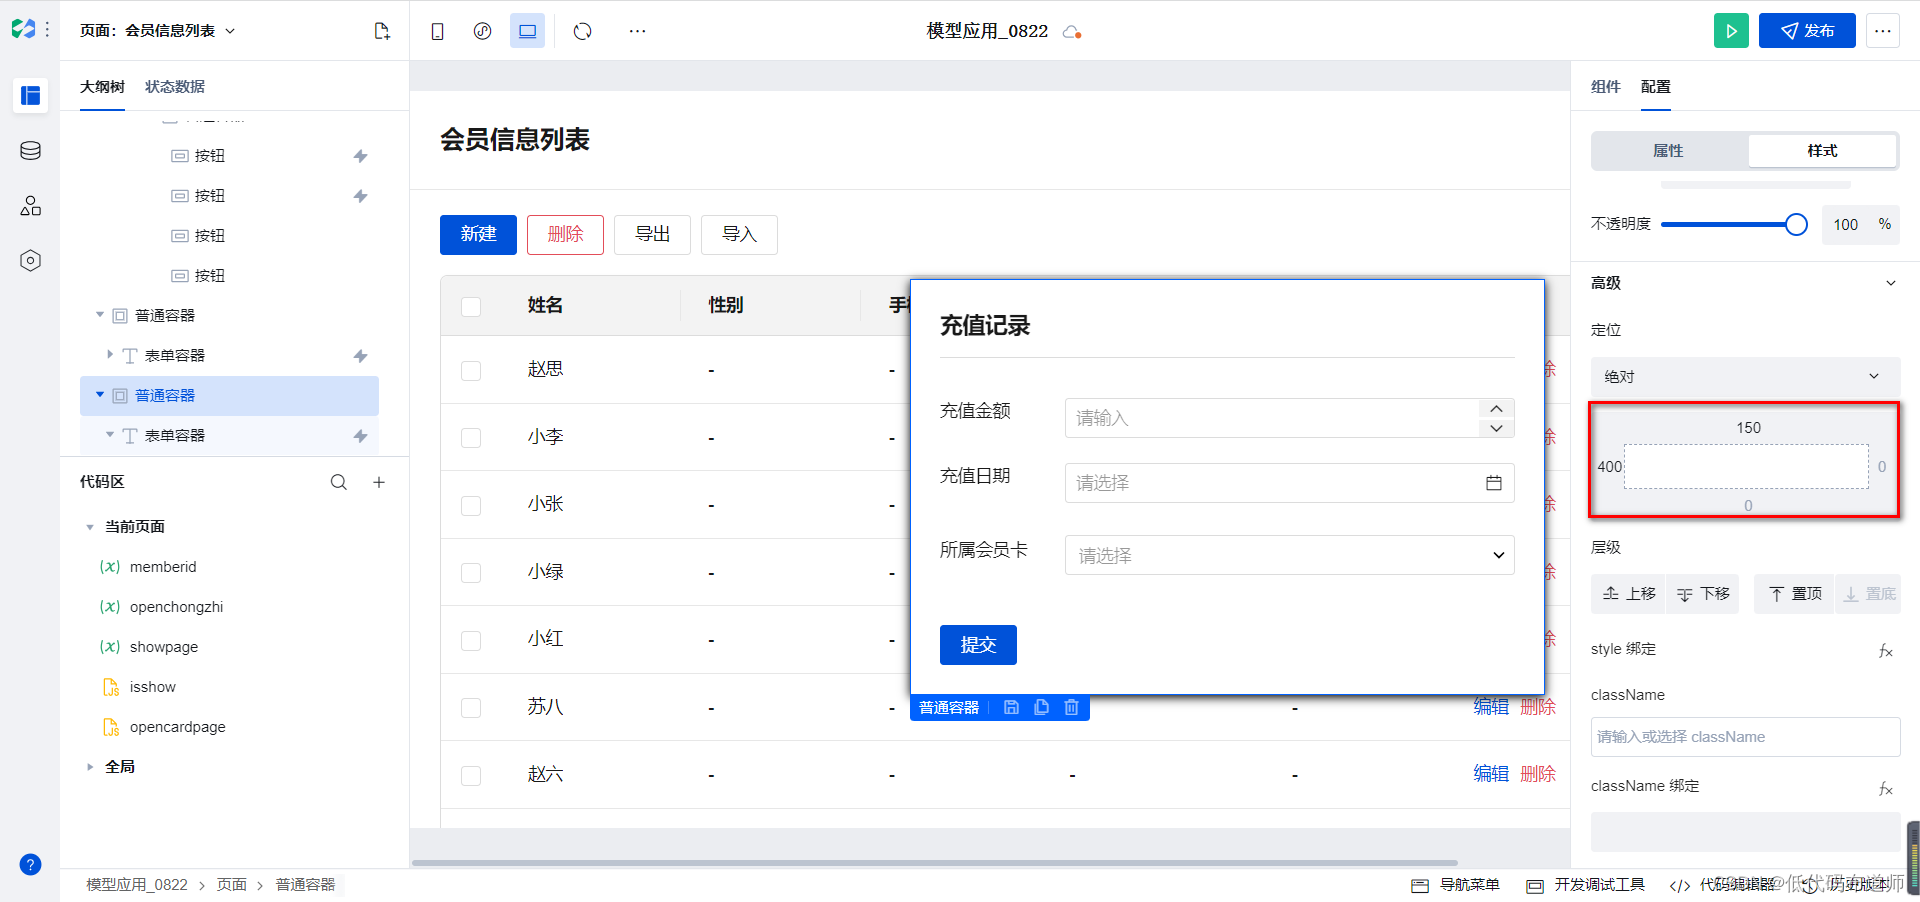This screenshot has height=902, width=1920.
Task: Click the 不透明度 slider handle
Action: tap(1796, 224)
